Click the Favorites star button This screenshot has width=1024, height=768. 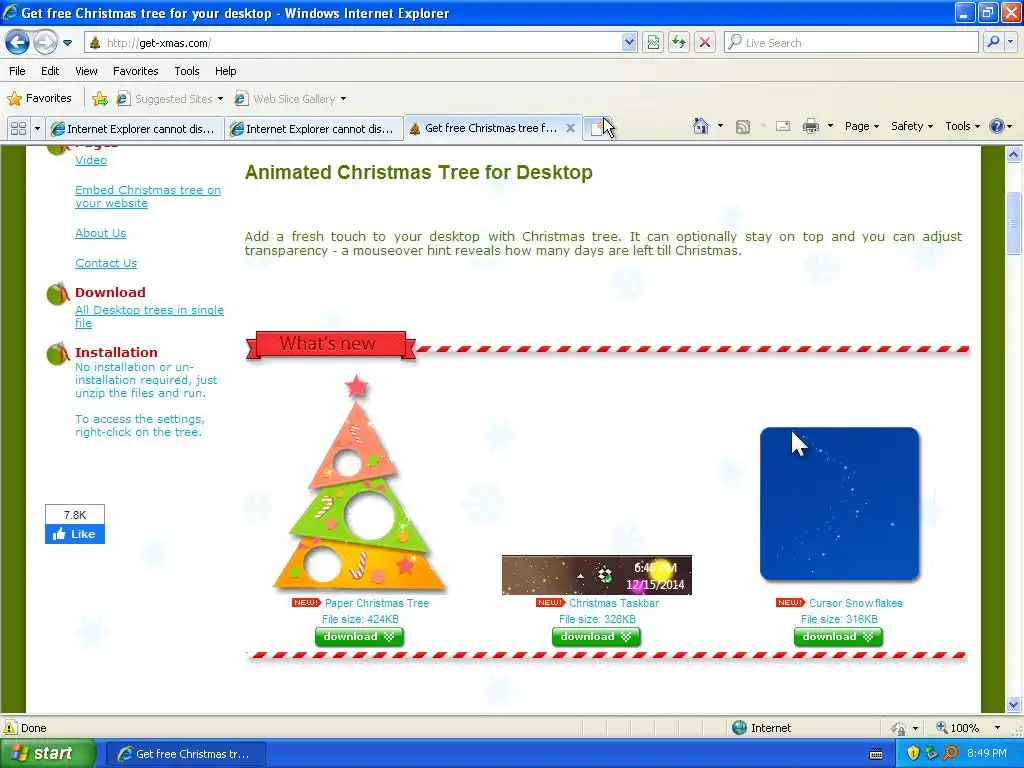(x=39, y=99)
